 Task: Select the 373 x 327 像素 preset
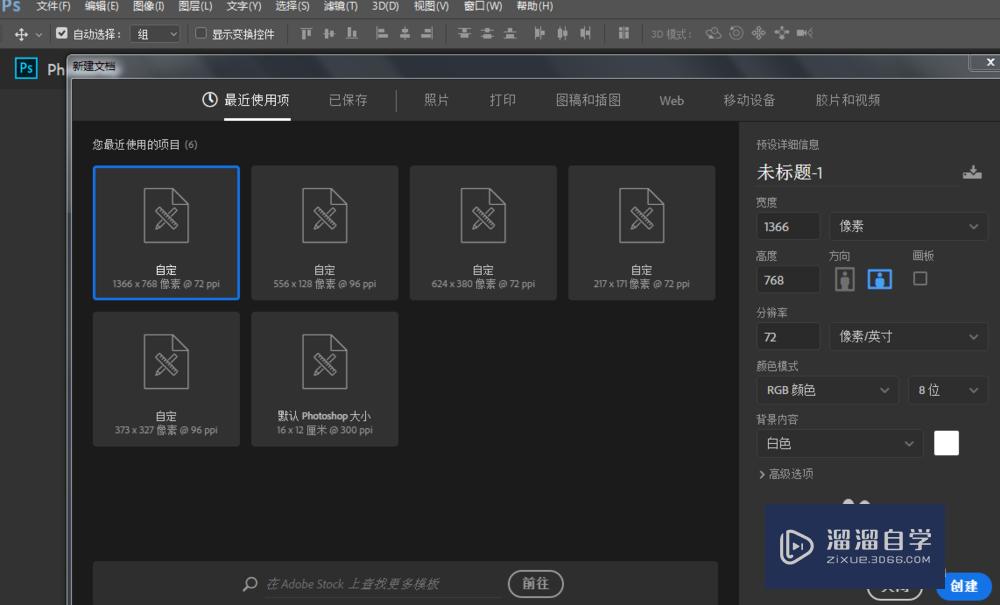point(166,379)
